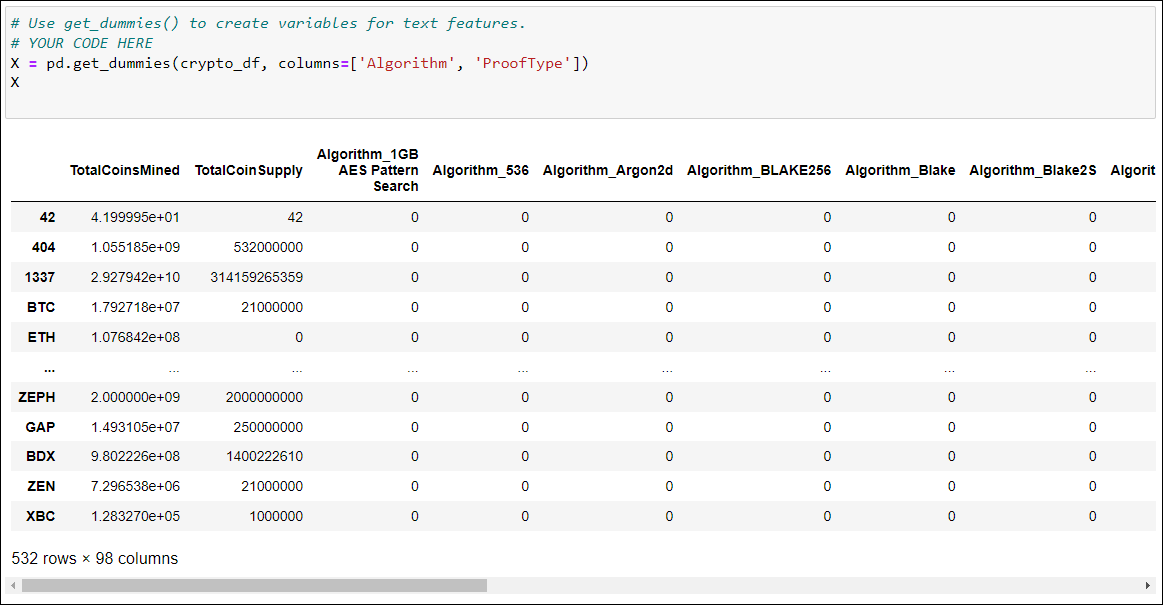1163x605 pixels.
Task: Click XBC's TotalCoinsMined value 1.283270e+05
Action: [135, 516]
